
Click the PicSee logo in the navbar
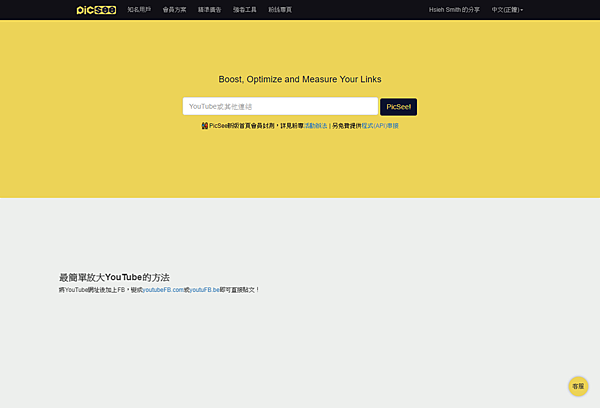click(x=96, y=10)
